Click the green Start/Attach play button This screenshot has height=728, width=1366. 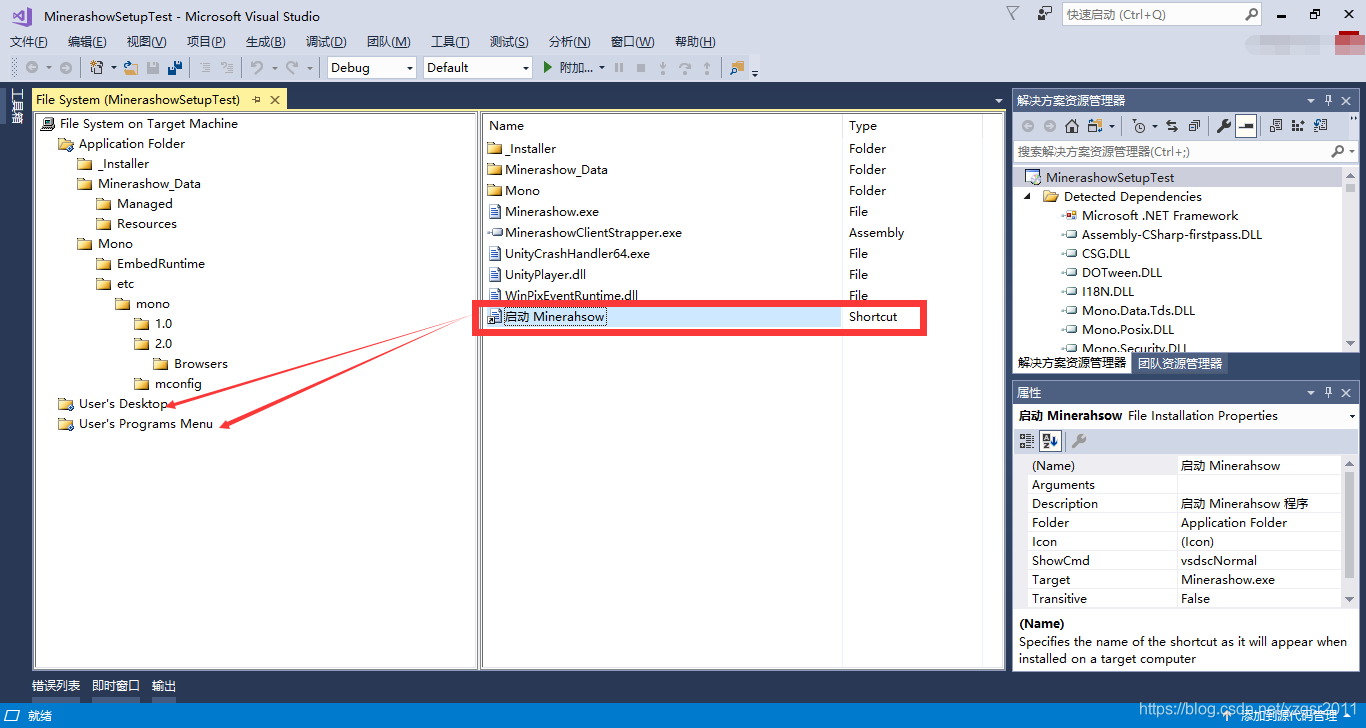[x=547, y=68]
